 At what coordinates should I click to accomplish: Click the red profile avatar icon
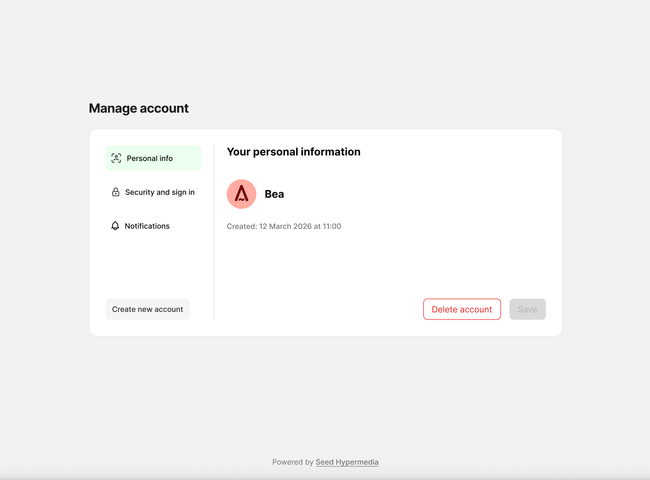[241, 194]
